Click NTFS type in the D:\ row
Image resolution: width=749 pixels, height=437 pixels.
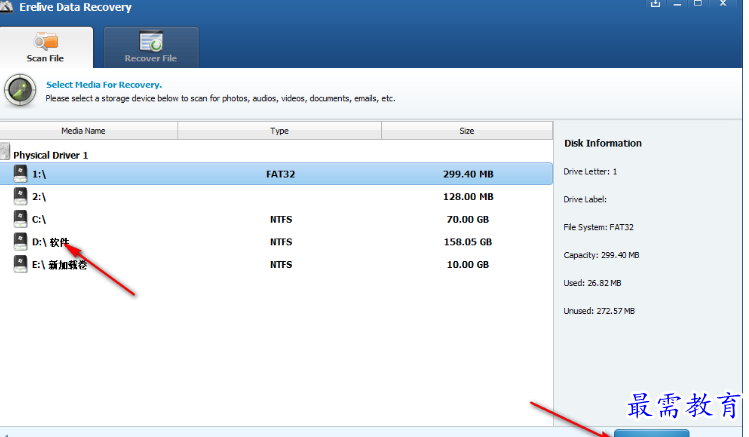[x=281, y=242]
